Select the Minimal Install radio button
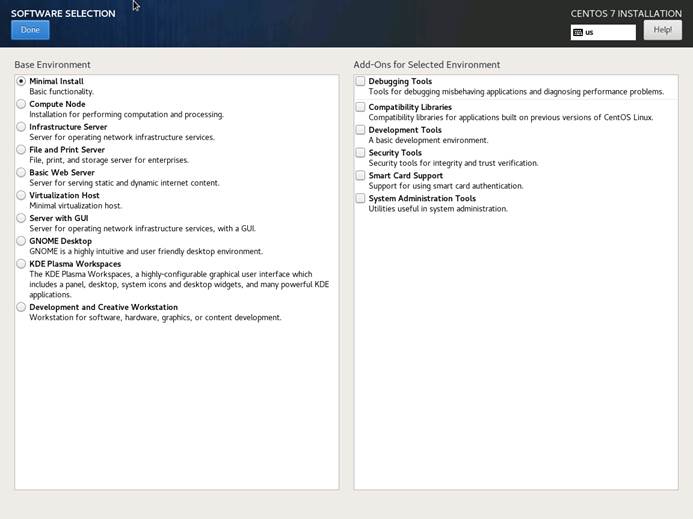Image resolution: width=693 pixels, height=519 pixels. point(21,81)
